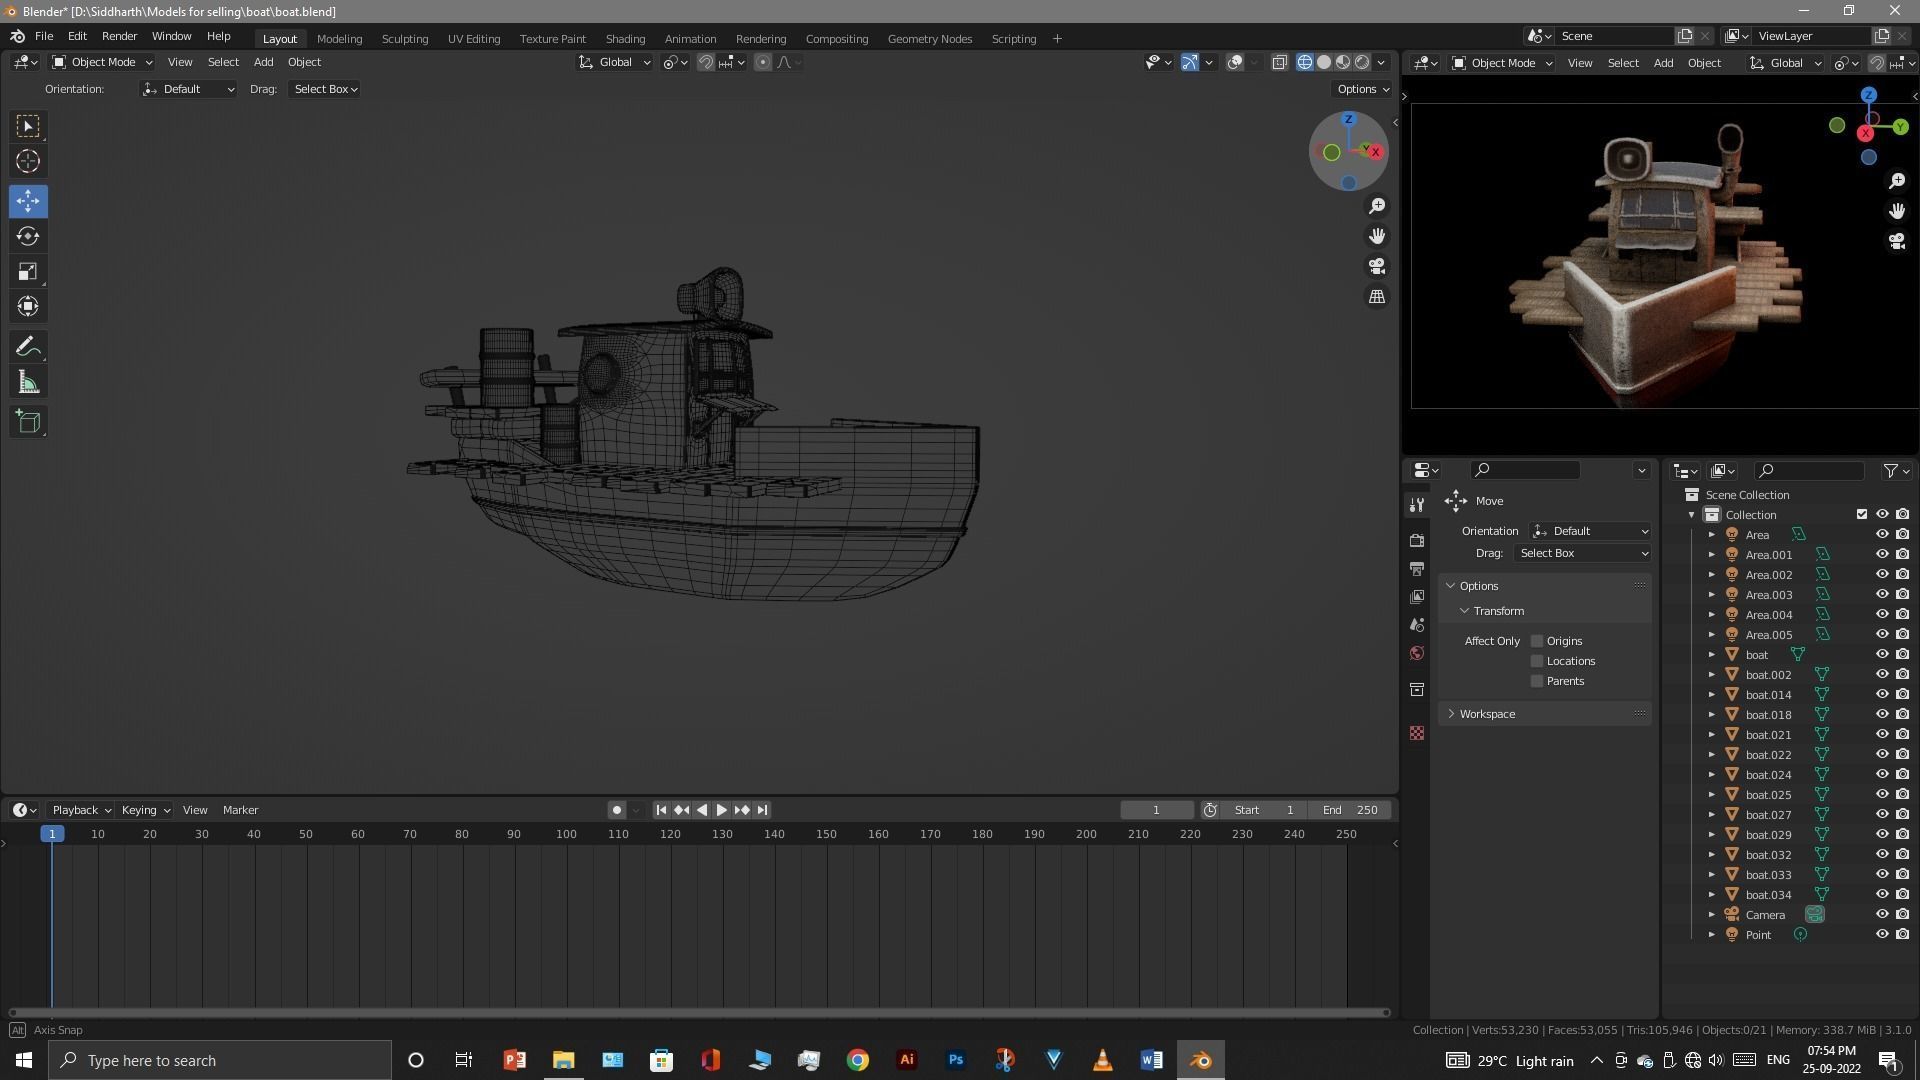The width and height of the screenshot is (1920, 1080).
Task: Hide the Camera object in outliner
Action: pos(1881,914)
